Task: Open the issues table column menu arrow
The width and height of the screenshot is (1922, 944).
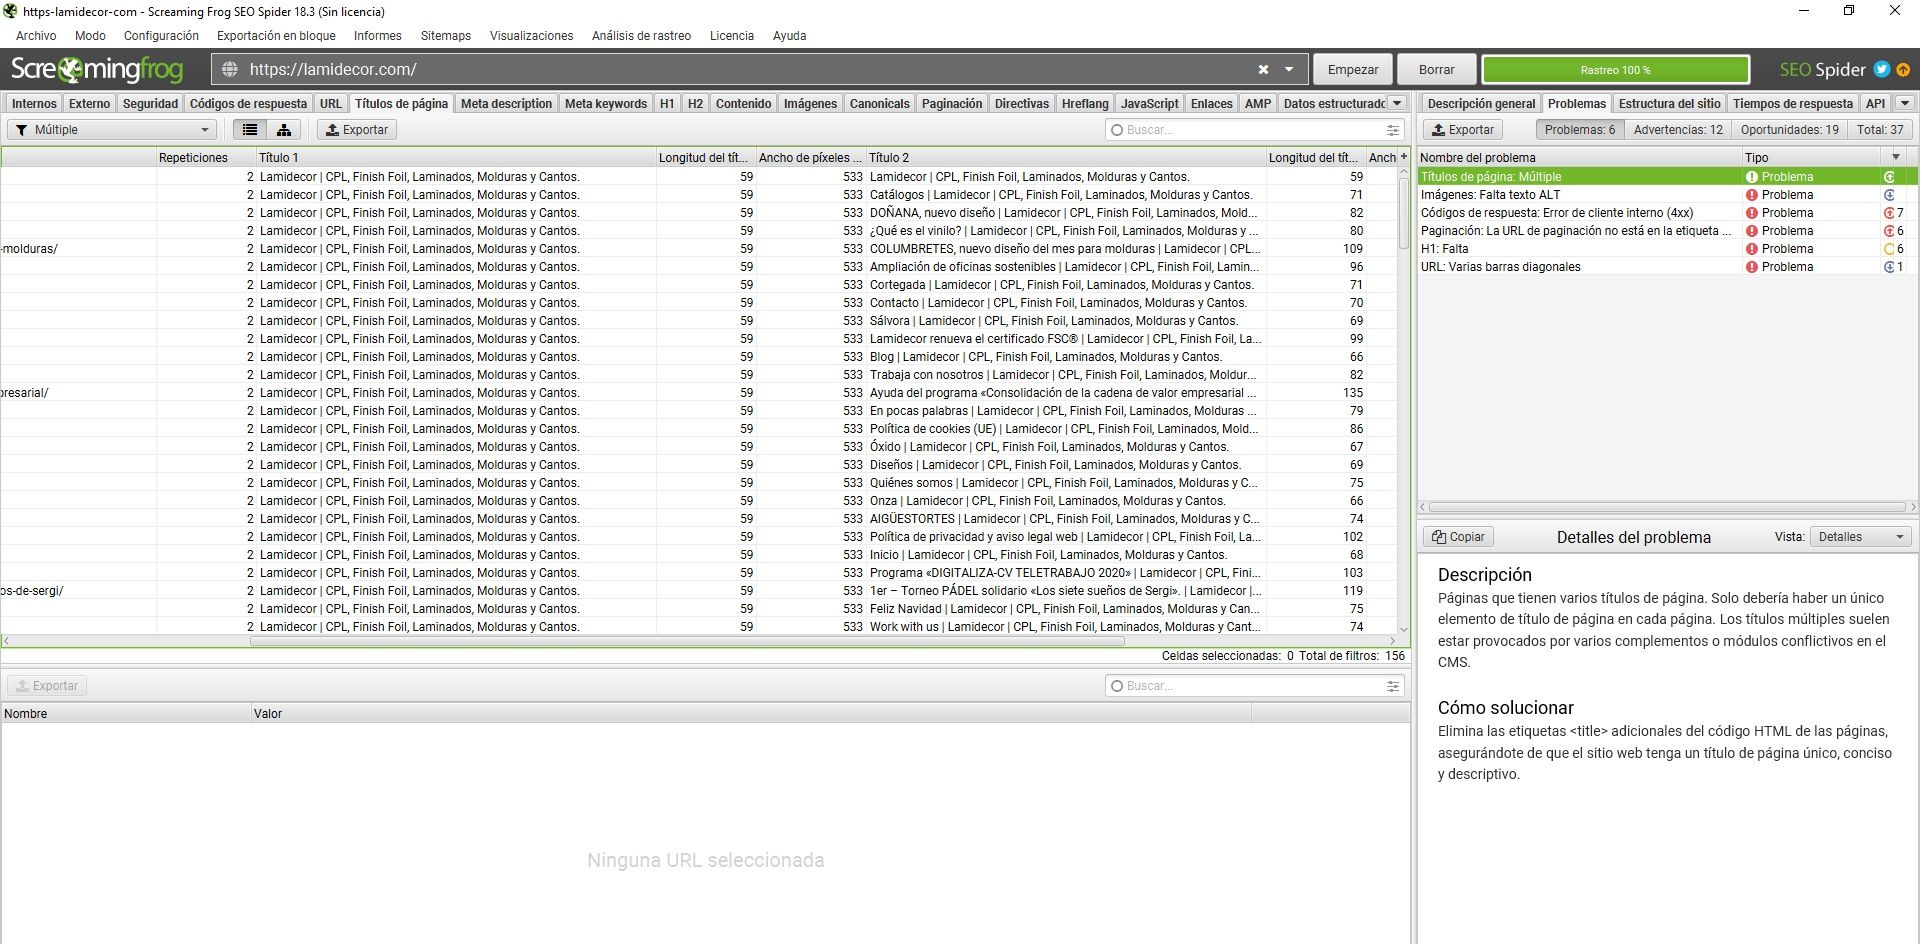Action: coord(1895,157)
